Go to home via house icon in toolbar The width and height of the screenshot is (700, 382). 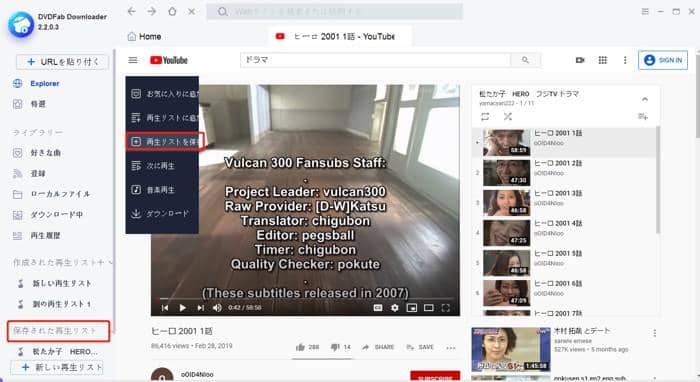[x=172, y=12]
